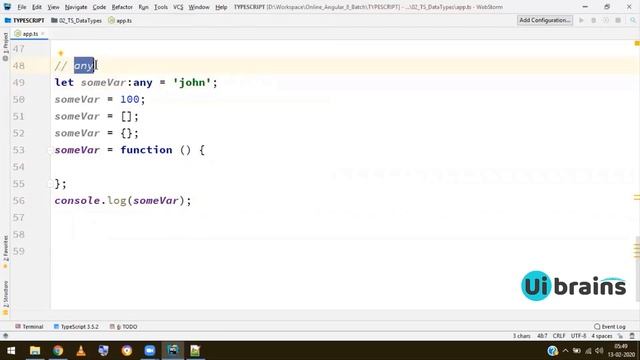Open the TypeScript 3.5.2 tool window

click(76, 327)
